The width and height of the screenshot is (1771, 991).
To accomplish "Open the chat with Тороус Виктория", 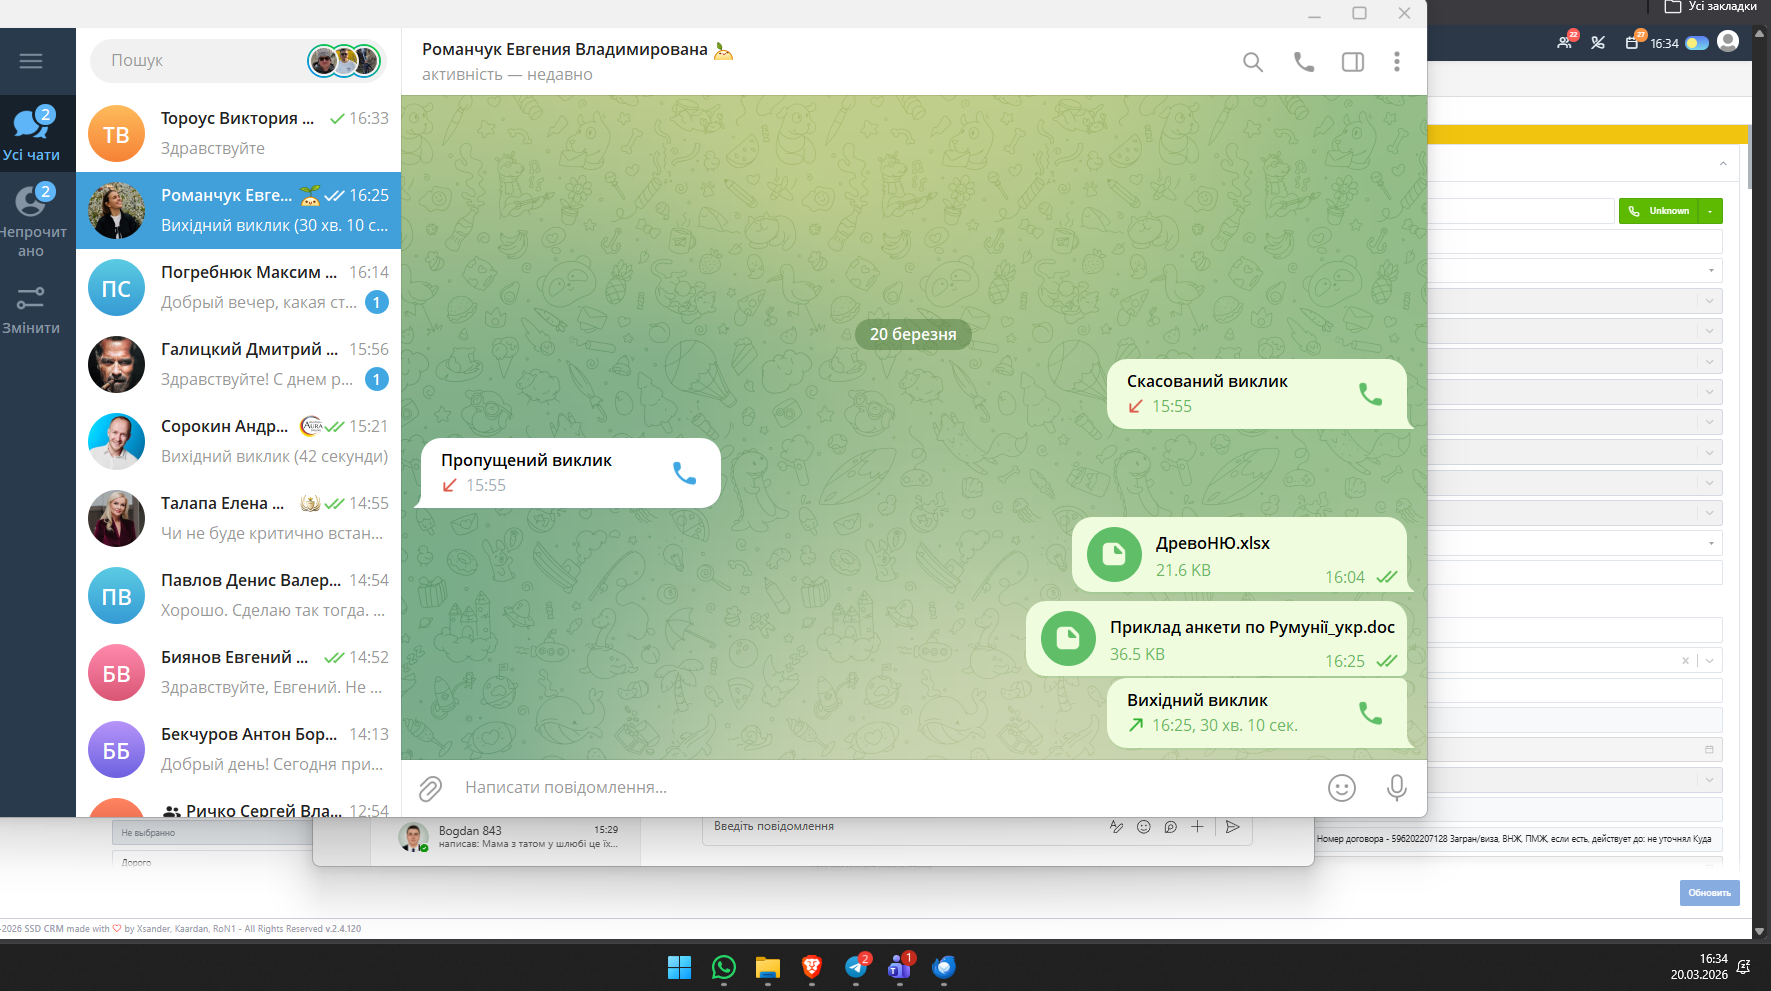I will coord(238,133).
